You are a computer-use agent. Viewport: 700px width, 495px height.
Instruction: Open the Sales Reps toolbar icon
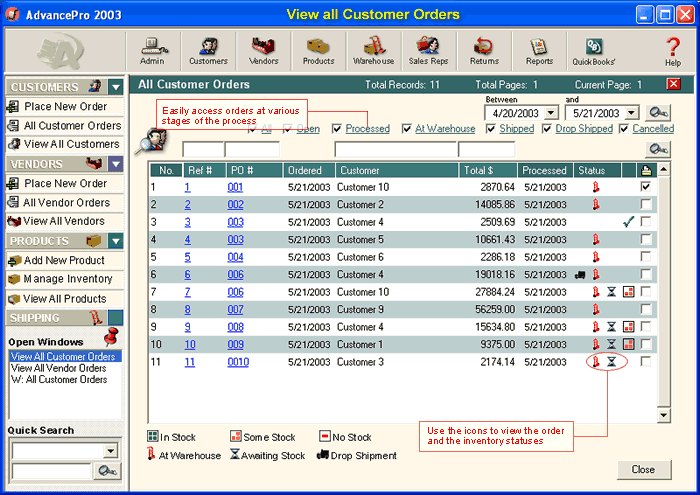pos(428,51)
